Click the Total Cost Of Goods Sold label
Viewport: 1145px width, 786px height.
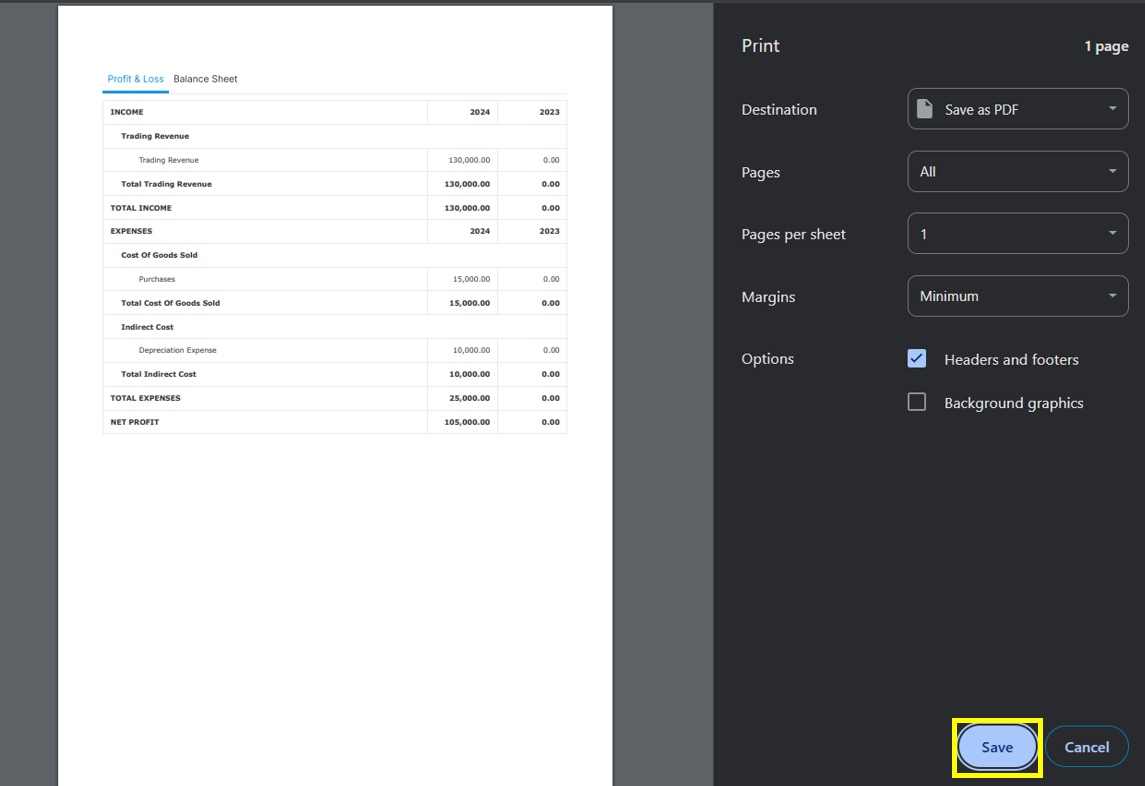[170, 303]
